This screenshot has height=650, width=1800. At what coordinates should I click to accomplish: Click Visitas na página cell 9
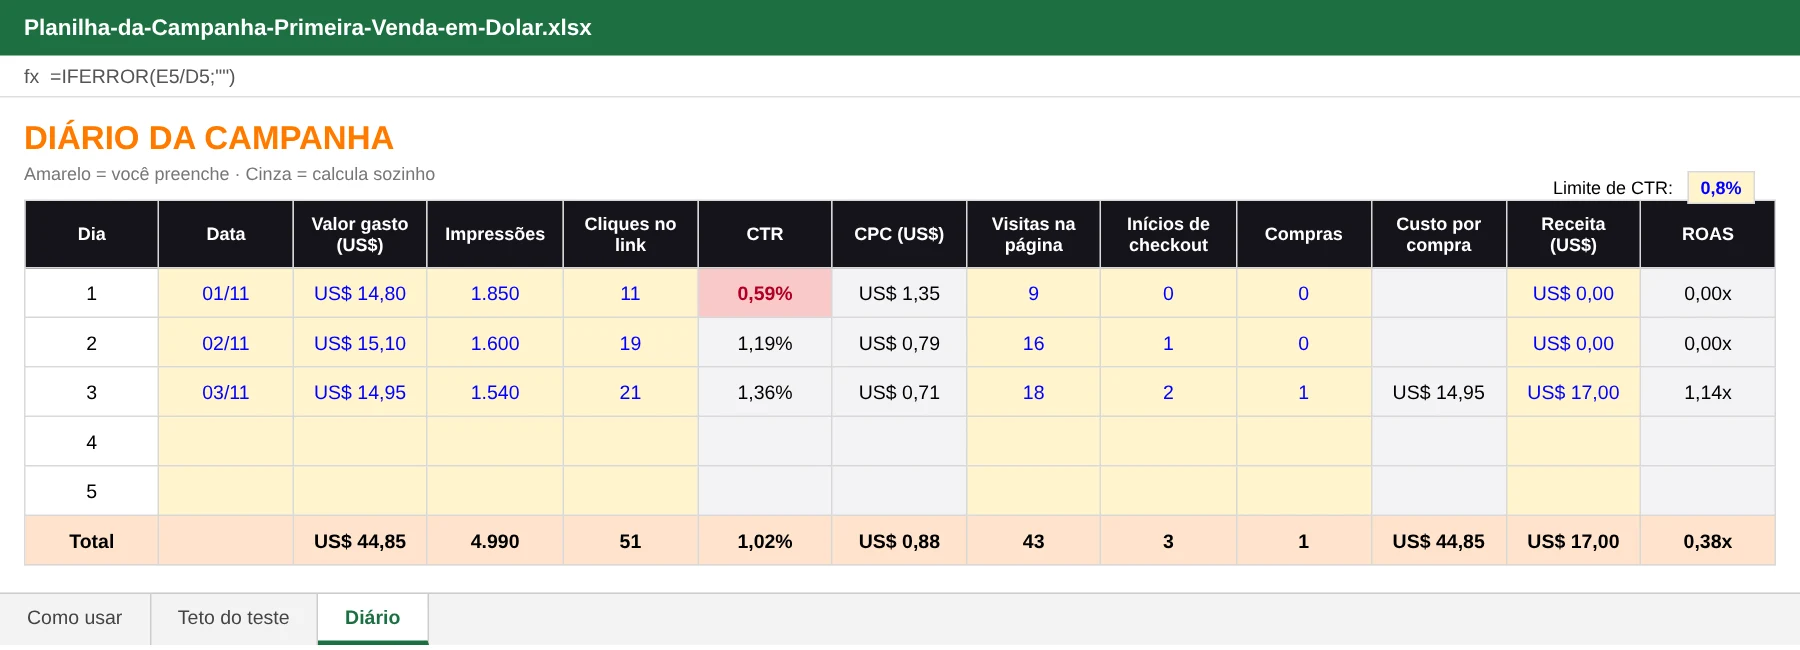point(1033,293)
